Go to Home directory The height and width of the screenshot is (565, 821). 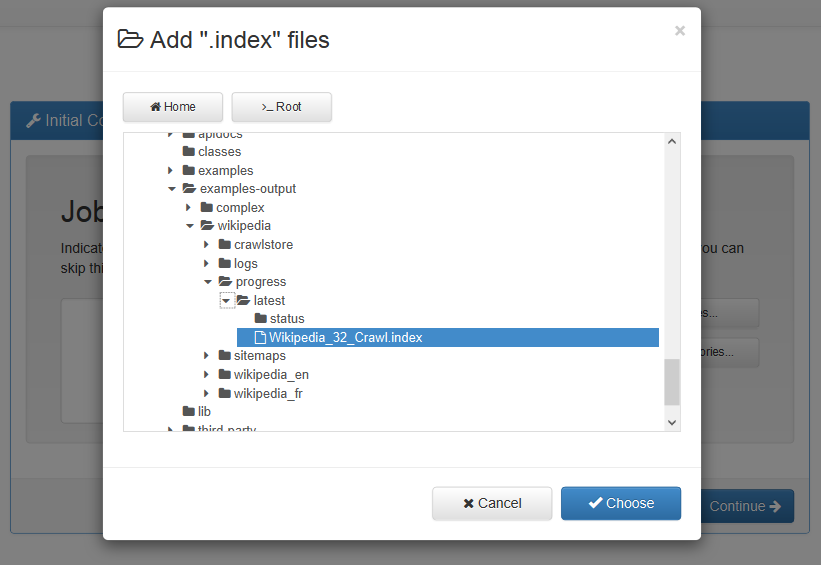point(173,107)
